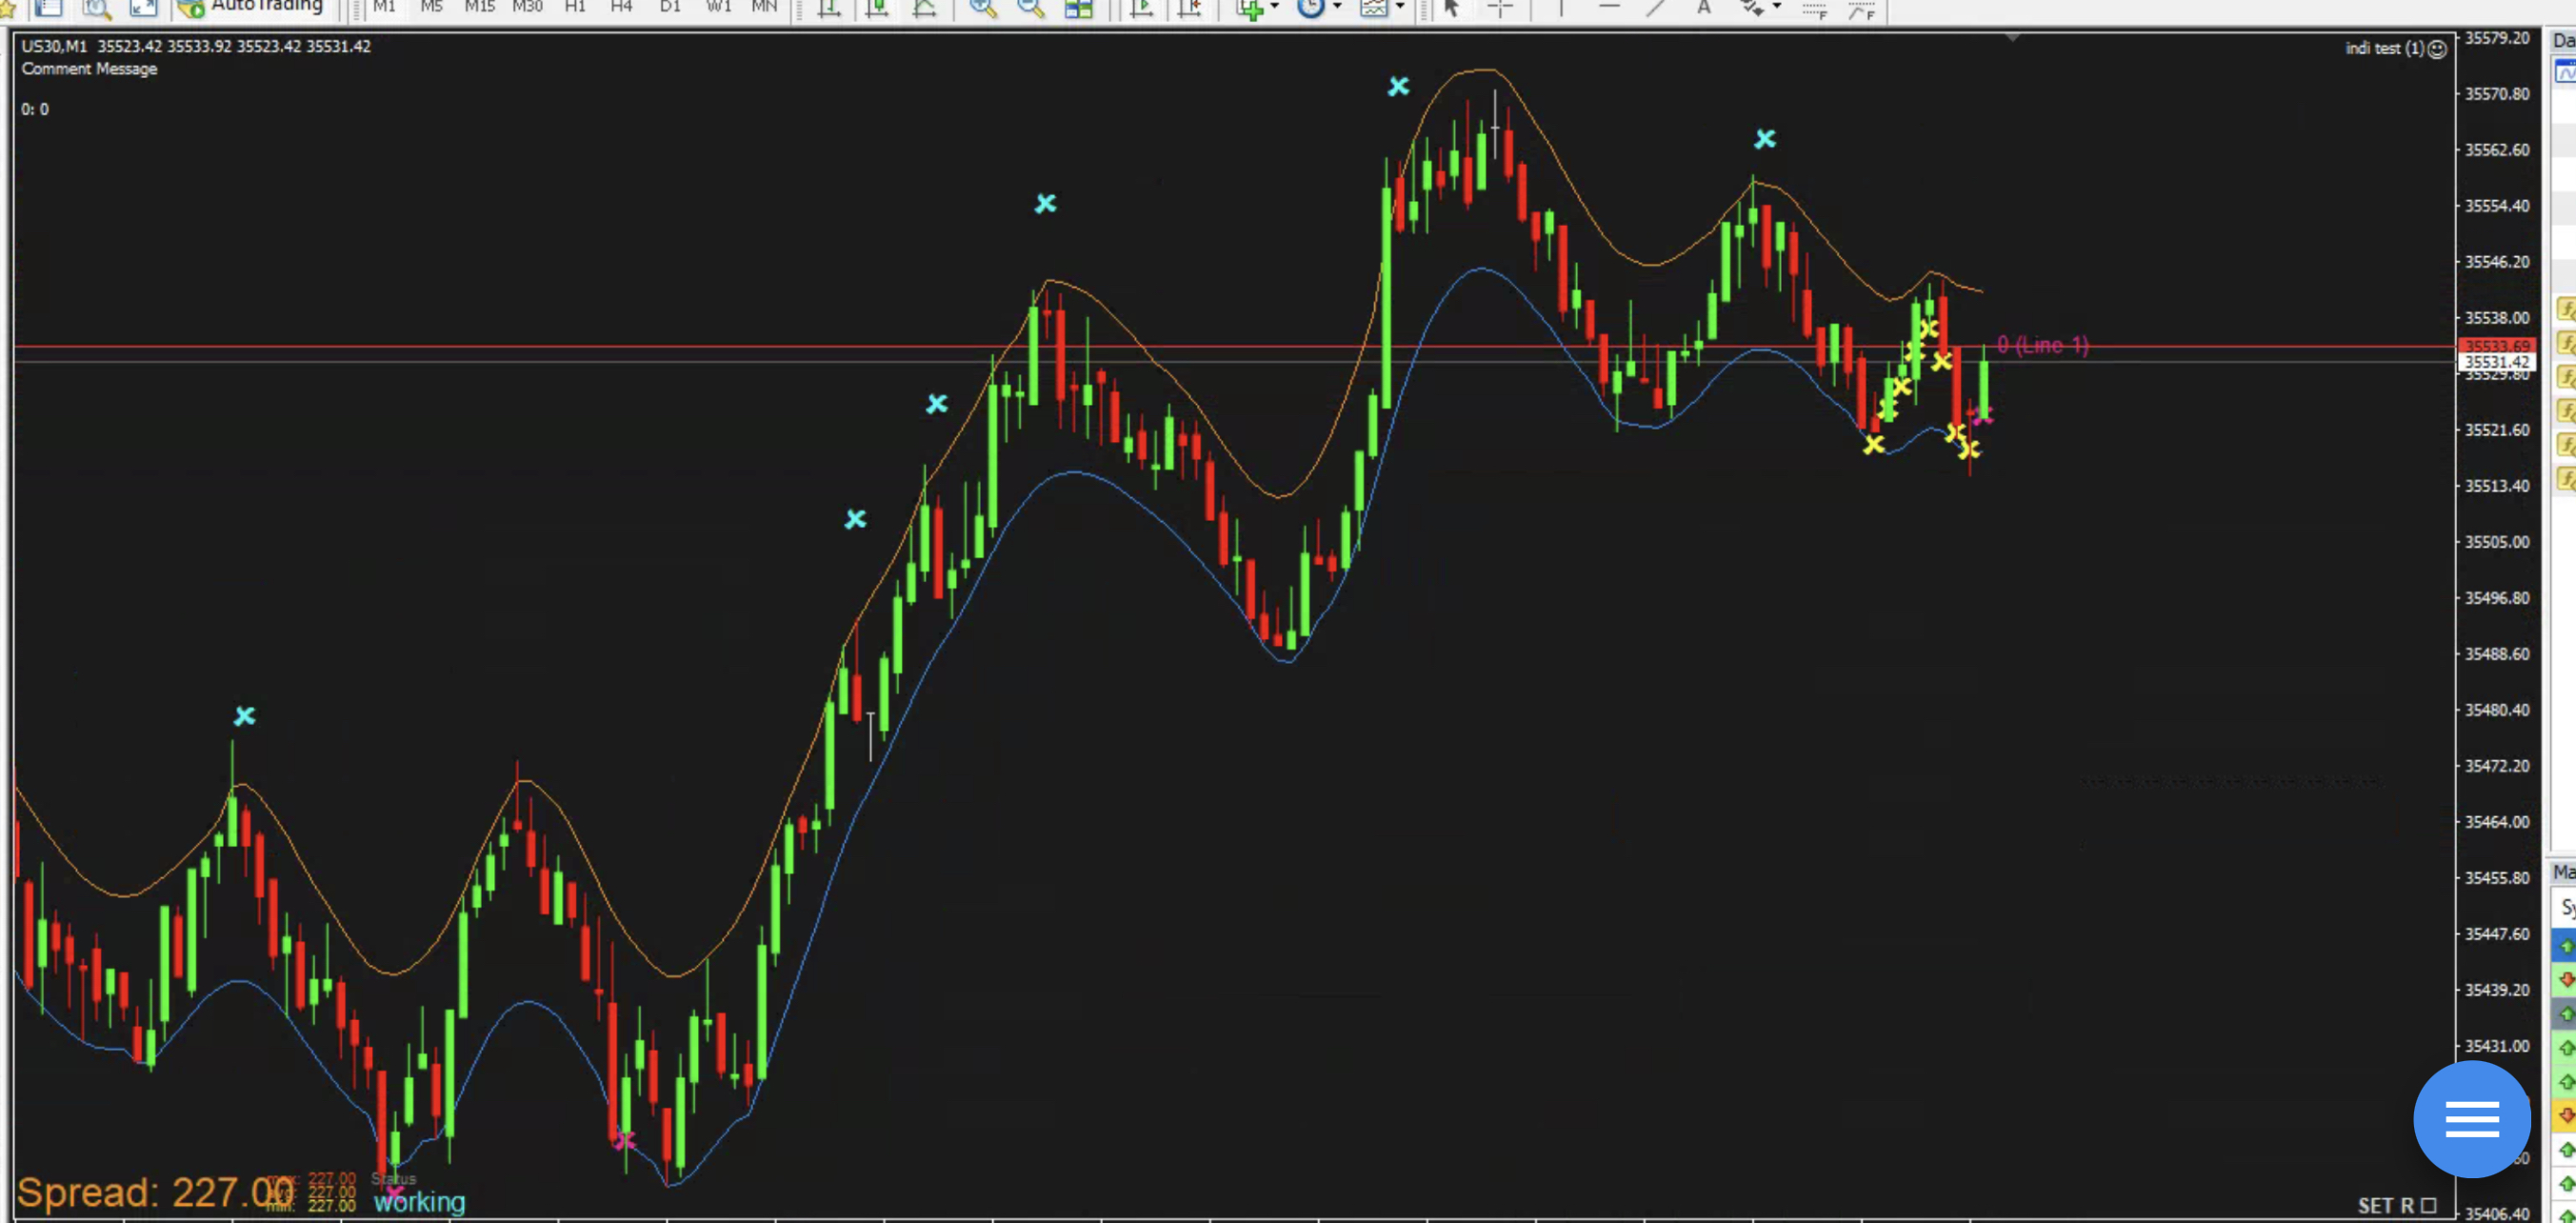Select the Fibonacci retracement tool
This screenshot has height=1223, width=2576.
click(x=1814, y=10)
